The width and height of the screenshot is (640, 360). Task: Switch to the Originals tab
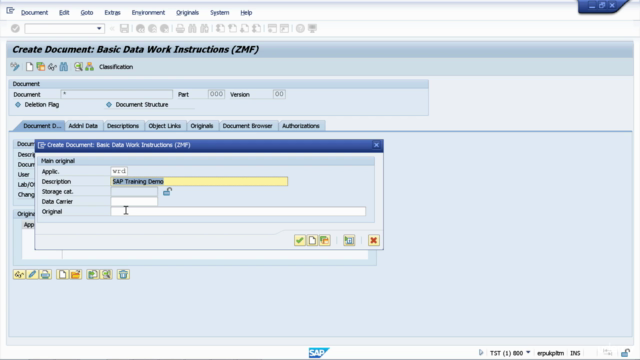[x=202, y=126]
